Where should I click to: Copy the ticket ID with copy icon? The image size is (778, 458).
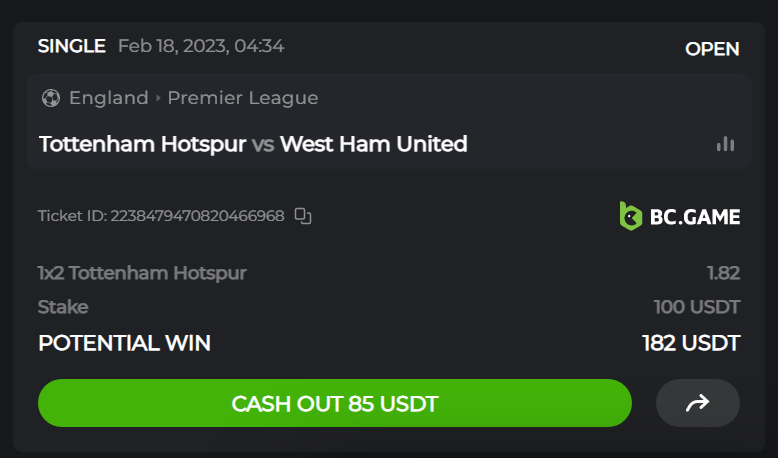(303, 216)
